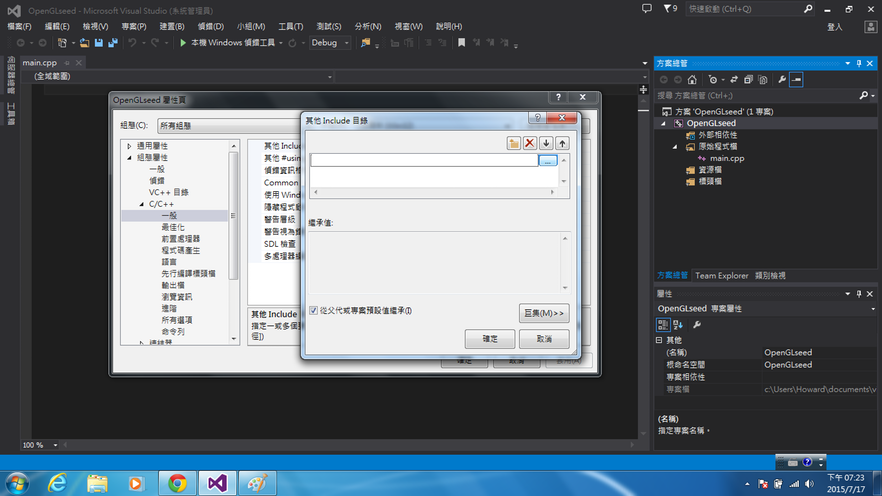Click property pages wrench icon in Properties panel
The height and width of the screenshot is (496, 882).
[x=697, y=324]
